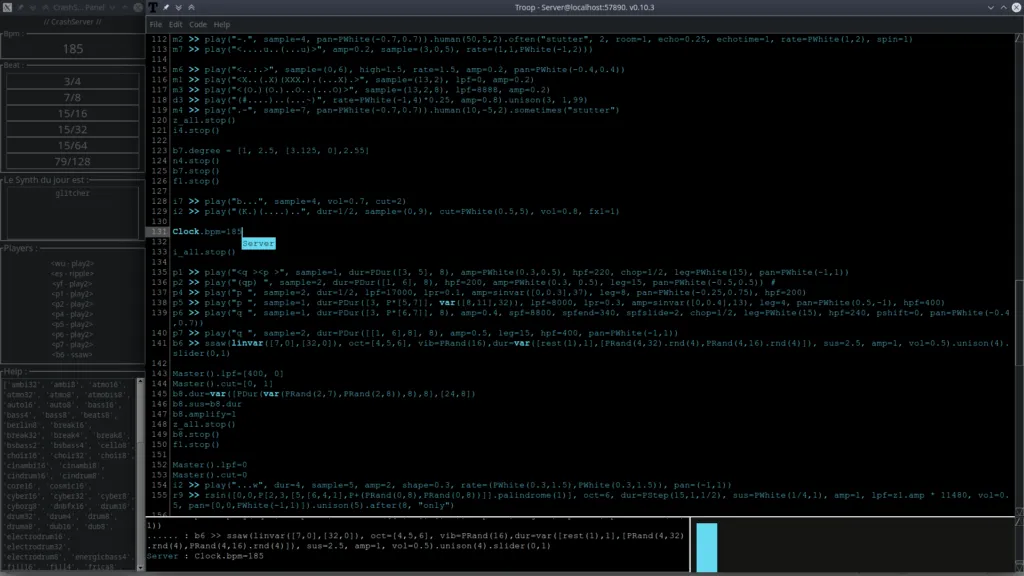This screenshot has width=1024, height=576.
Task: Click b8.amplify=1 on line 147
Action: [204, 414]
